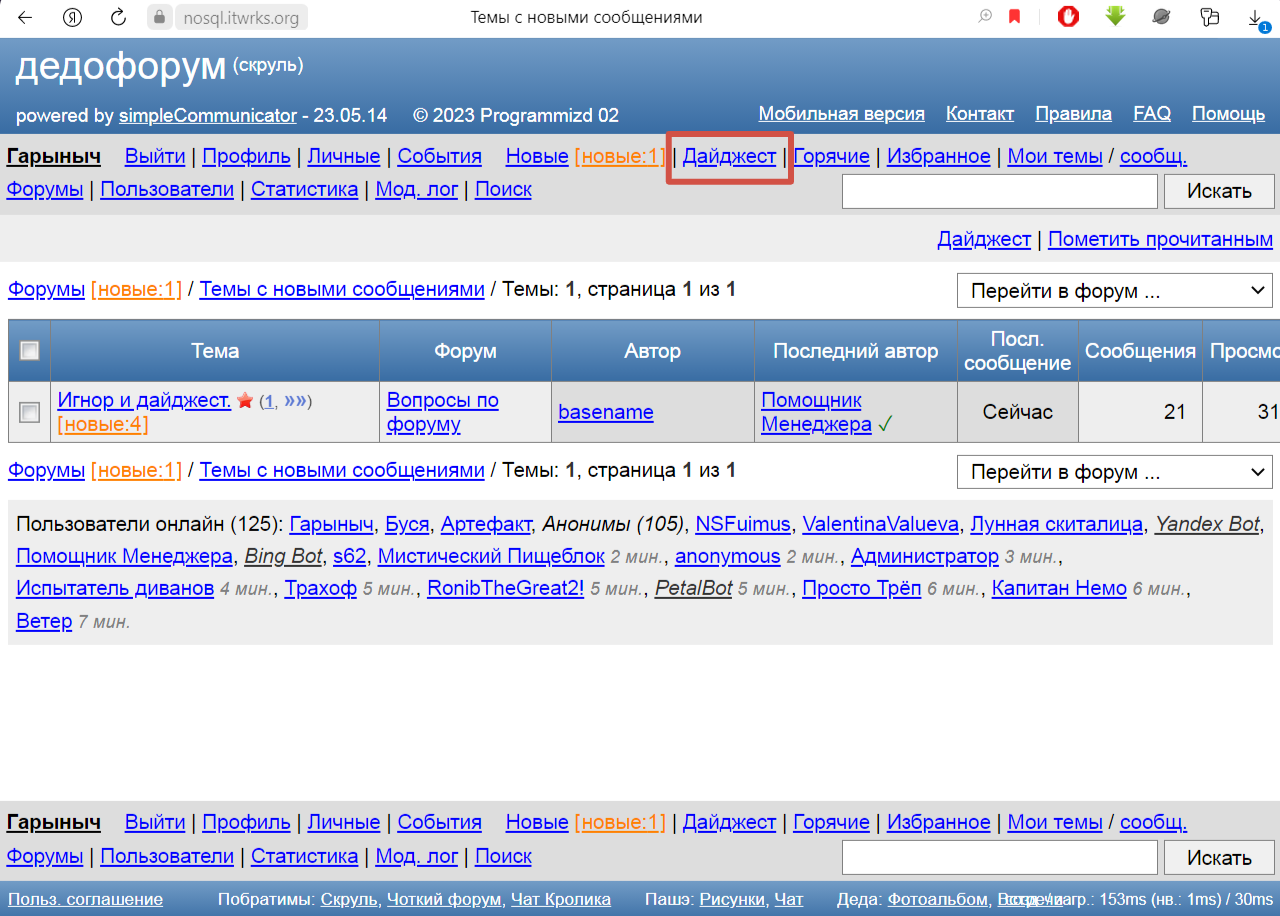Open 'Дайджест' in the top navigation
The height and width of the screenshot is (916, 1280).
[729, 156]
